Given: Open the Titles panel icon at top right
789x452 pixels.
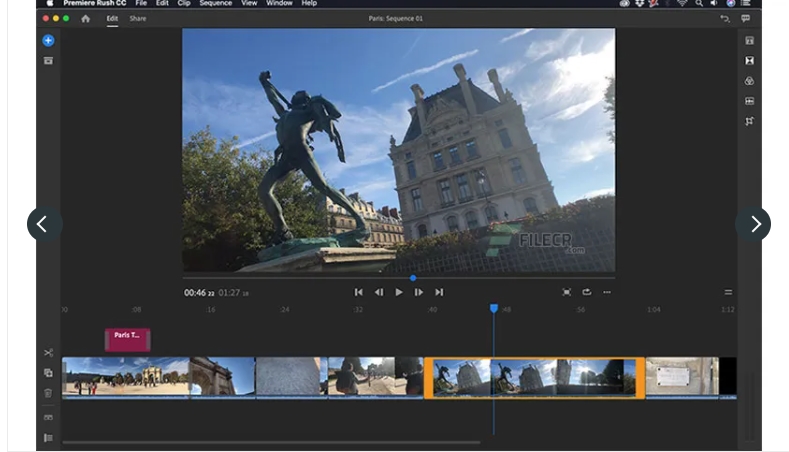Looking at the screenshot, I should [x=749, y=41].
